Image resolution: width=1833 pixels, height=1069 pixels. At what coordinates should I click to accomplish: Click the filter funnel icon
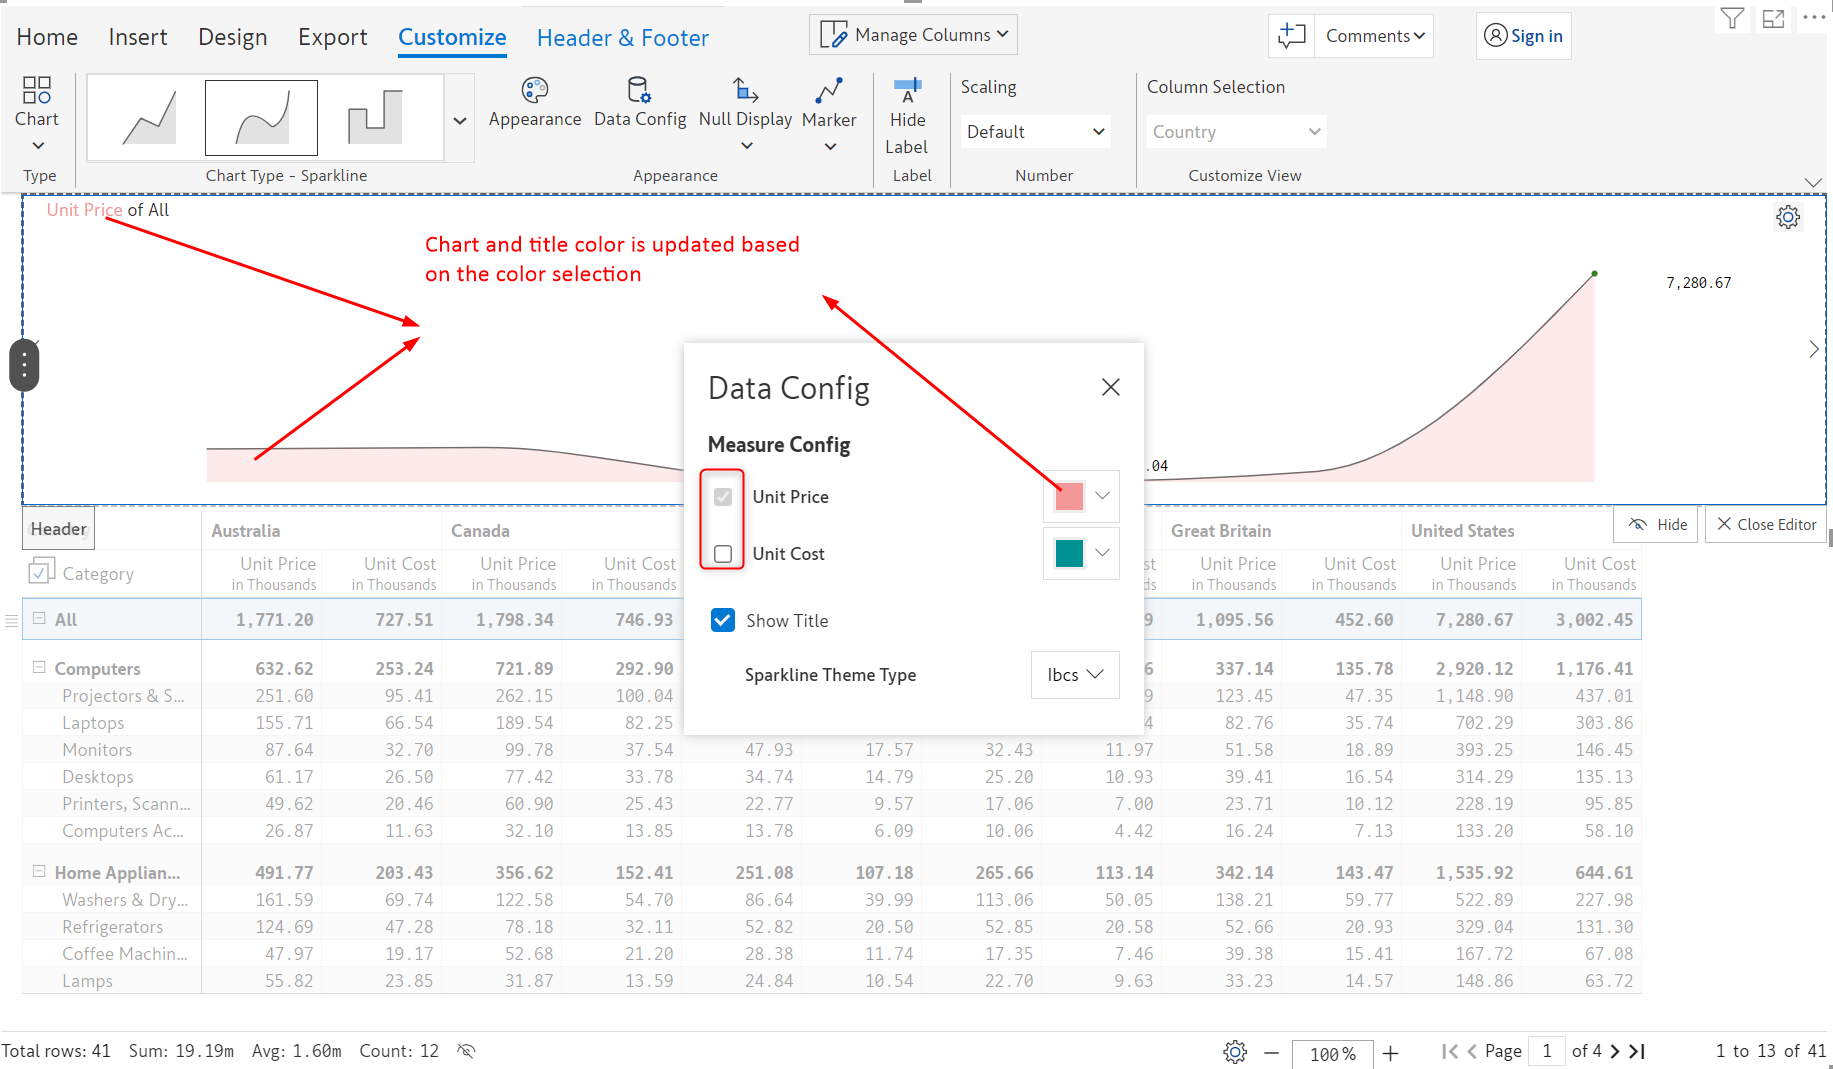[1732, 19]
